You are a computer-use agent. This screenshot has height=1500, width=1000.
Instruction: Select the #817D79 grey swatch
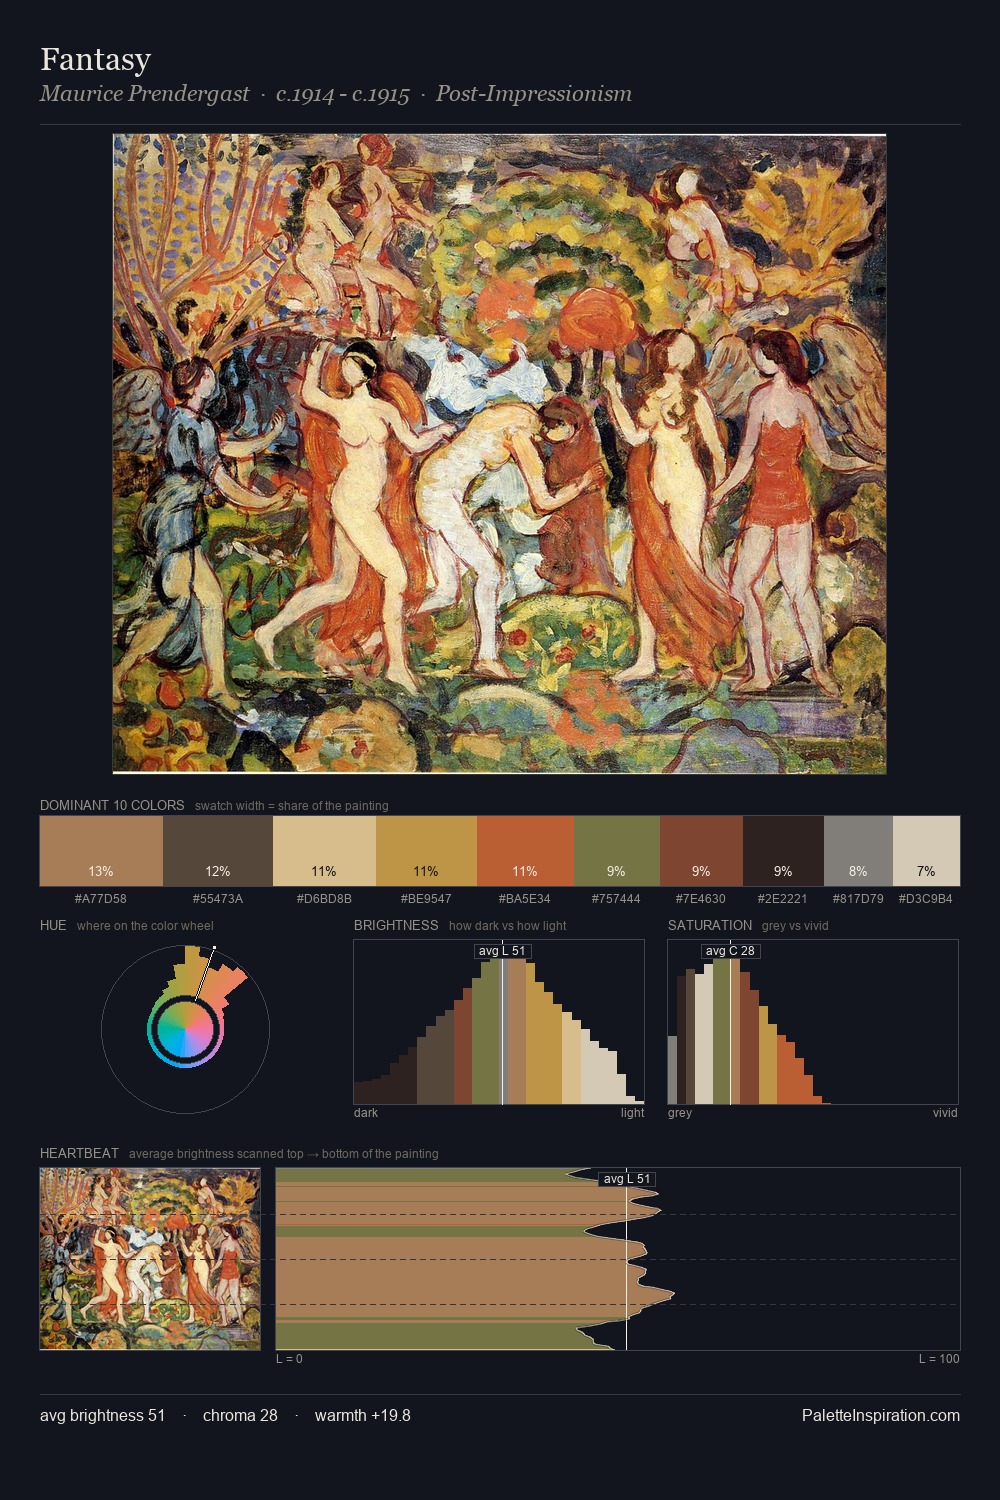[x=858, y=851]
